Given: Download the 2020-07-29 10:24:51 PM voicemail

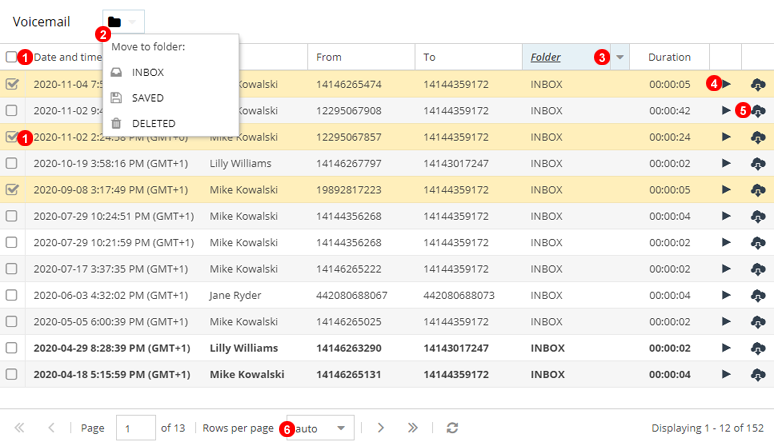Looking at the screenshot, I should (x=758, y=216).
